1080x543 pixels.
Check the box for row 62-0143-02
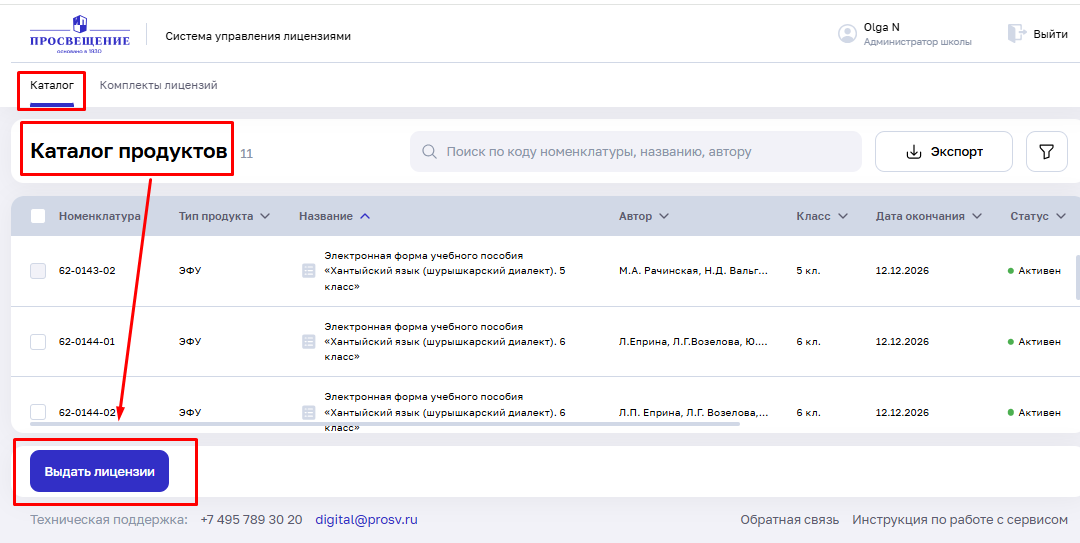(38, 271)
